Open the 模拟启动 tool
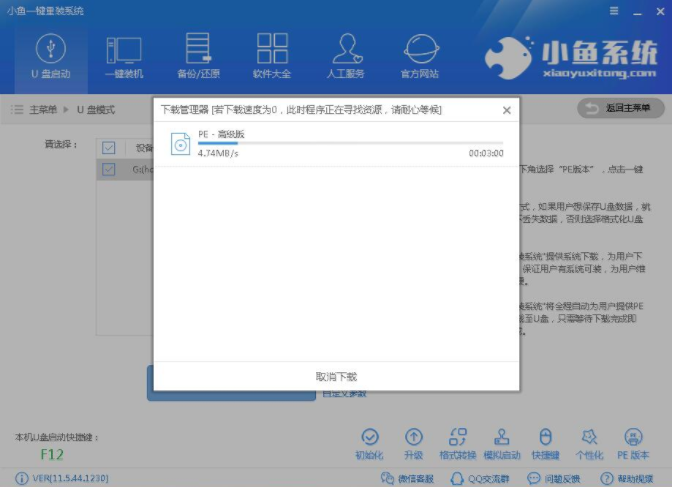The width and height of the screenshot is (674, 487). (x=502, y=437)
